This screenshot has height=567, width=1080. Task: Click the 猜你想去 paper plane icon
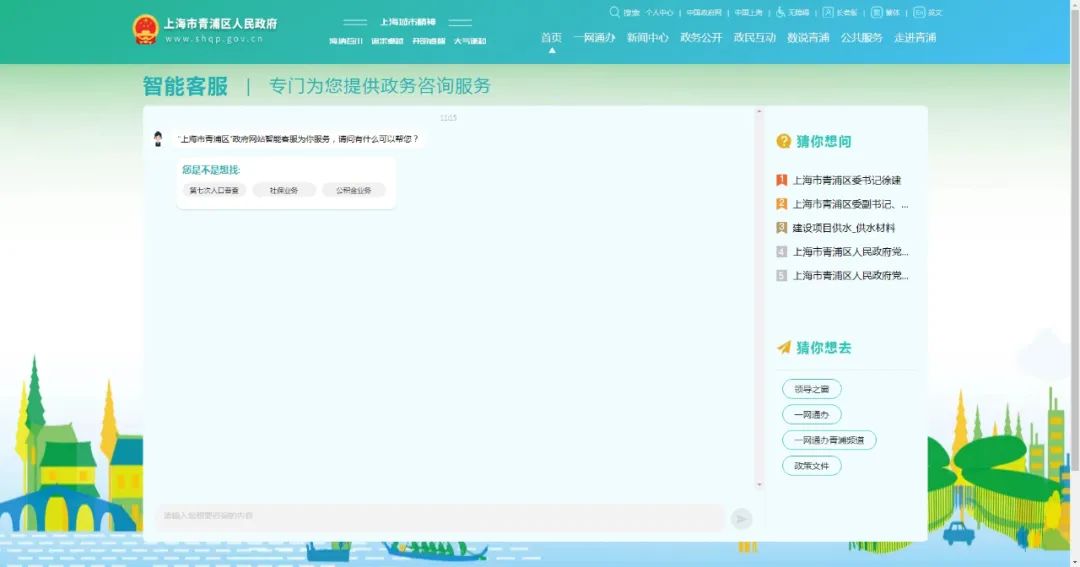pos(784,347)
